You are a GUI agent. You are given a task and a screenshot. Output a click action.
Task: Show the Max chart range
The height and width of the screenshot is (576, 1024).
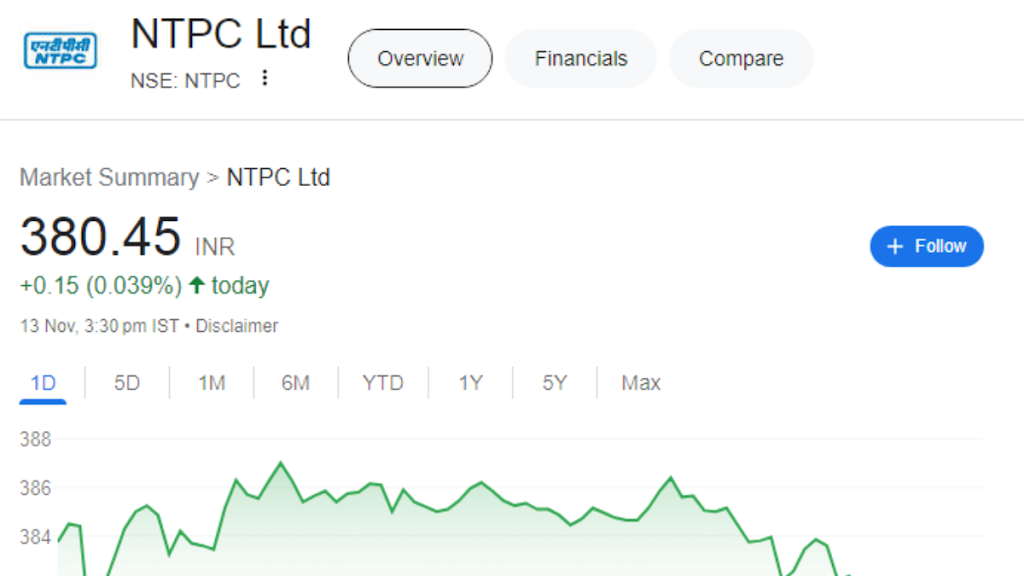click(641, 383)
